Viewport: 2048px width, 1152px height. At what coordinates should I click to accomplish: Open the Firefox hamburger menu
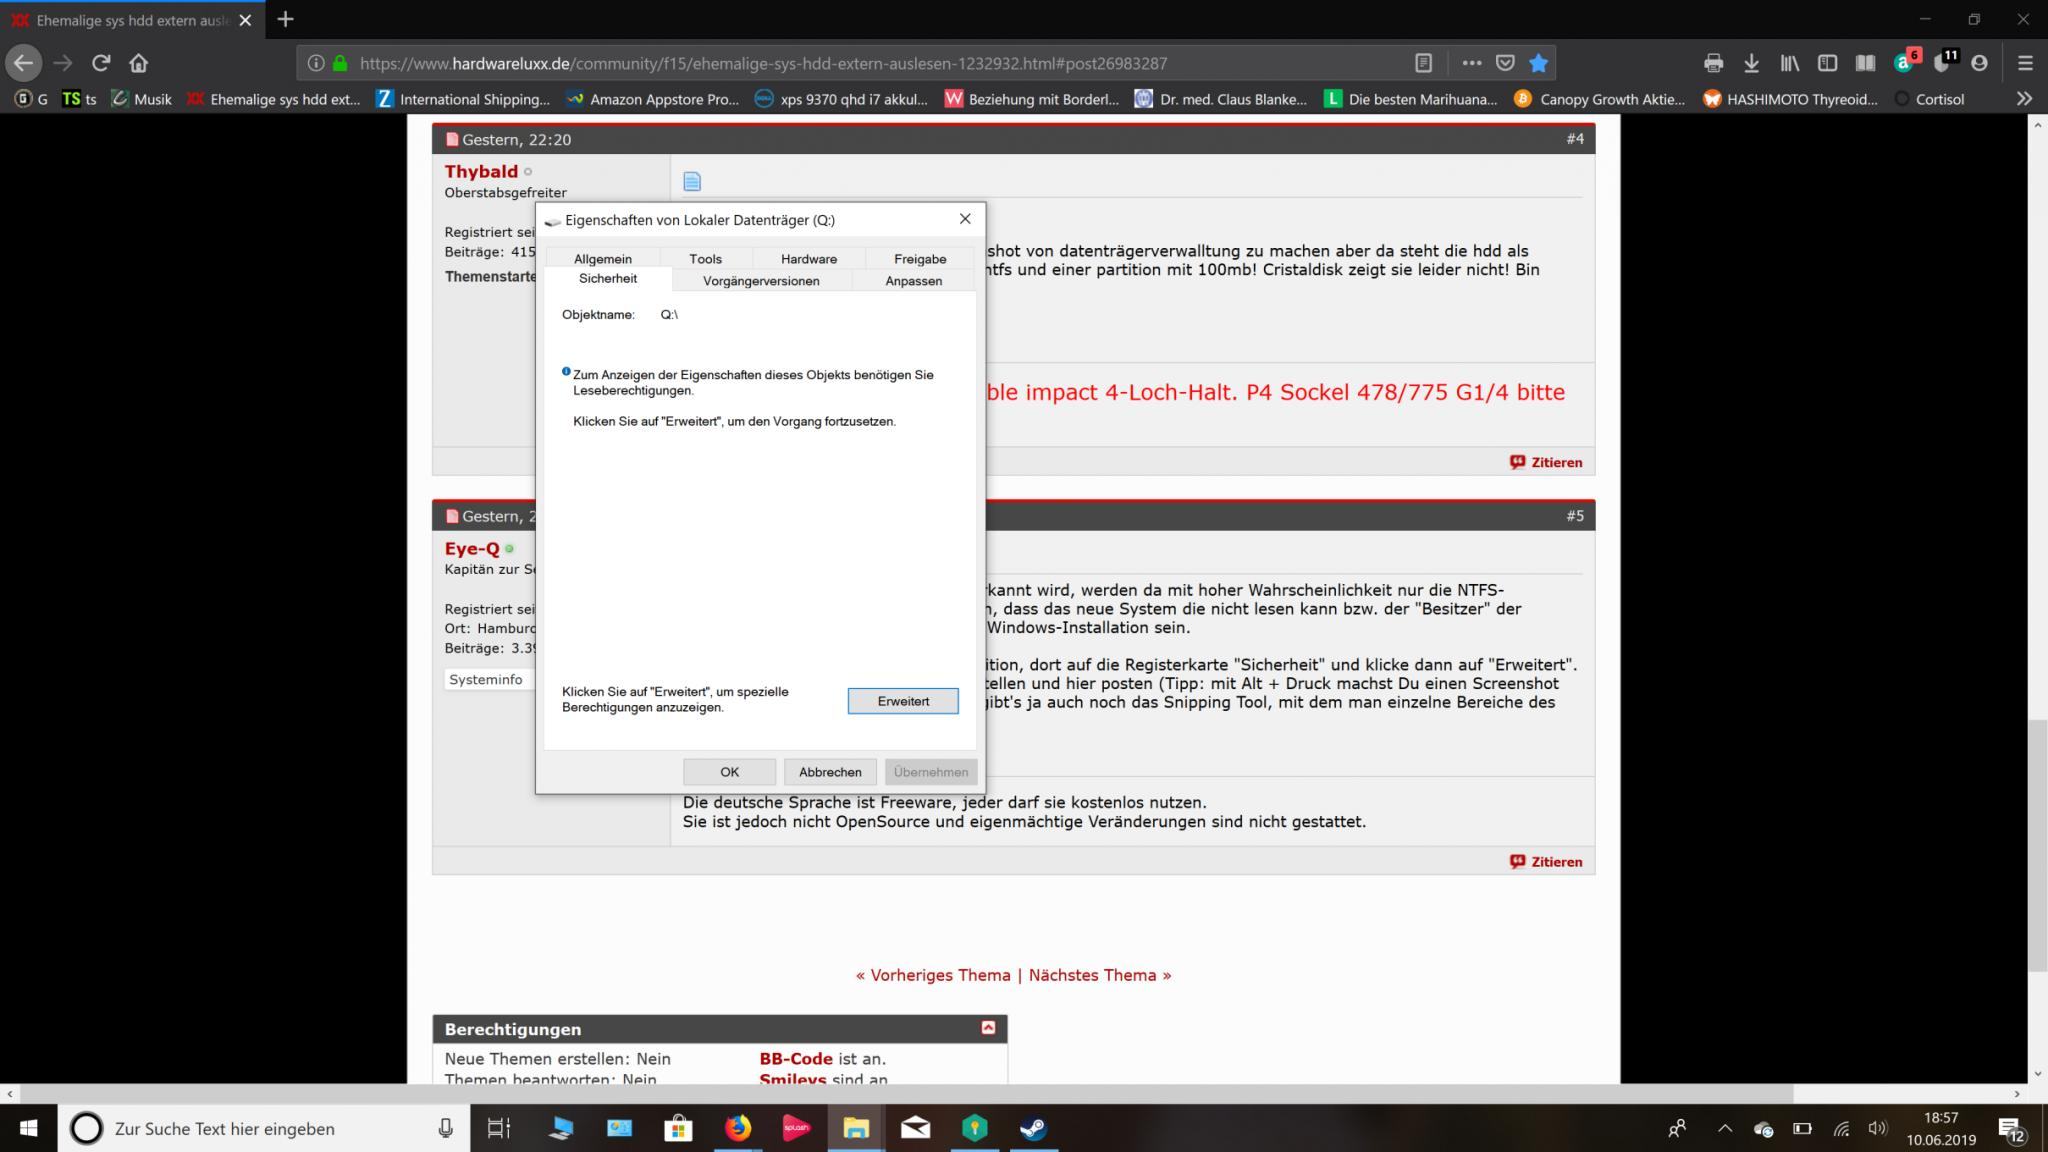[x=2025, y=63]
